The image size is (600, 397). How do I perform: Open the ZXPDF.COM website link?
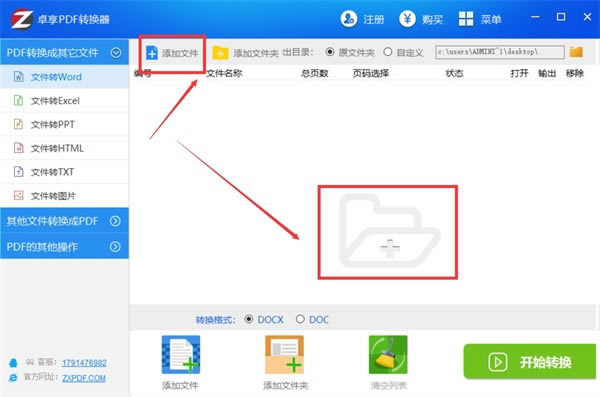[84, 378]
